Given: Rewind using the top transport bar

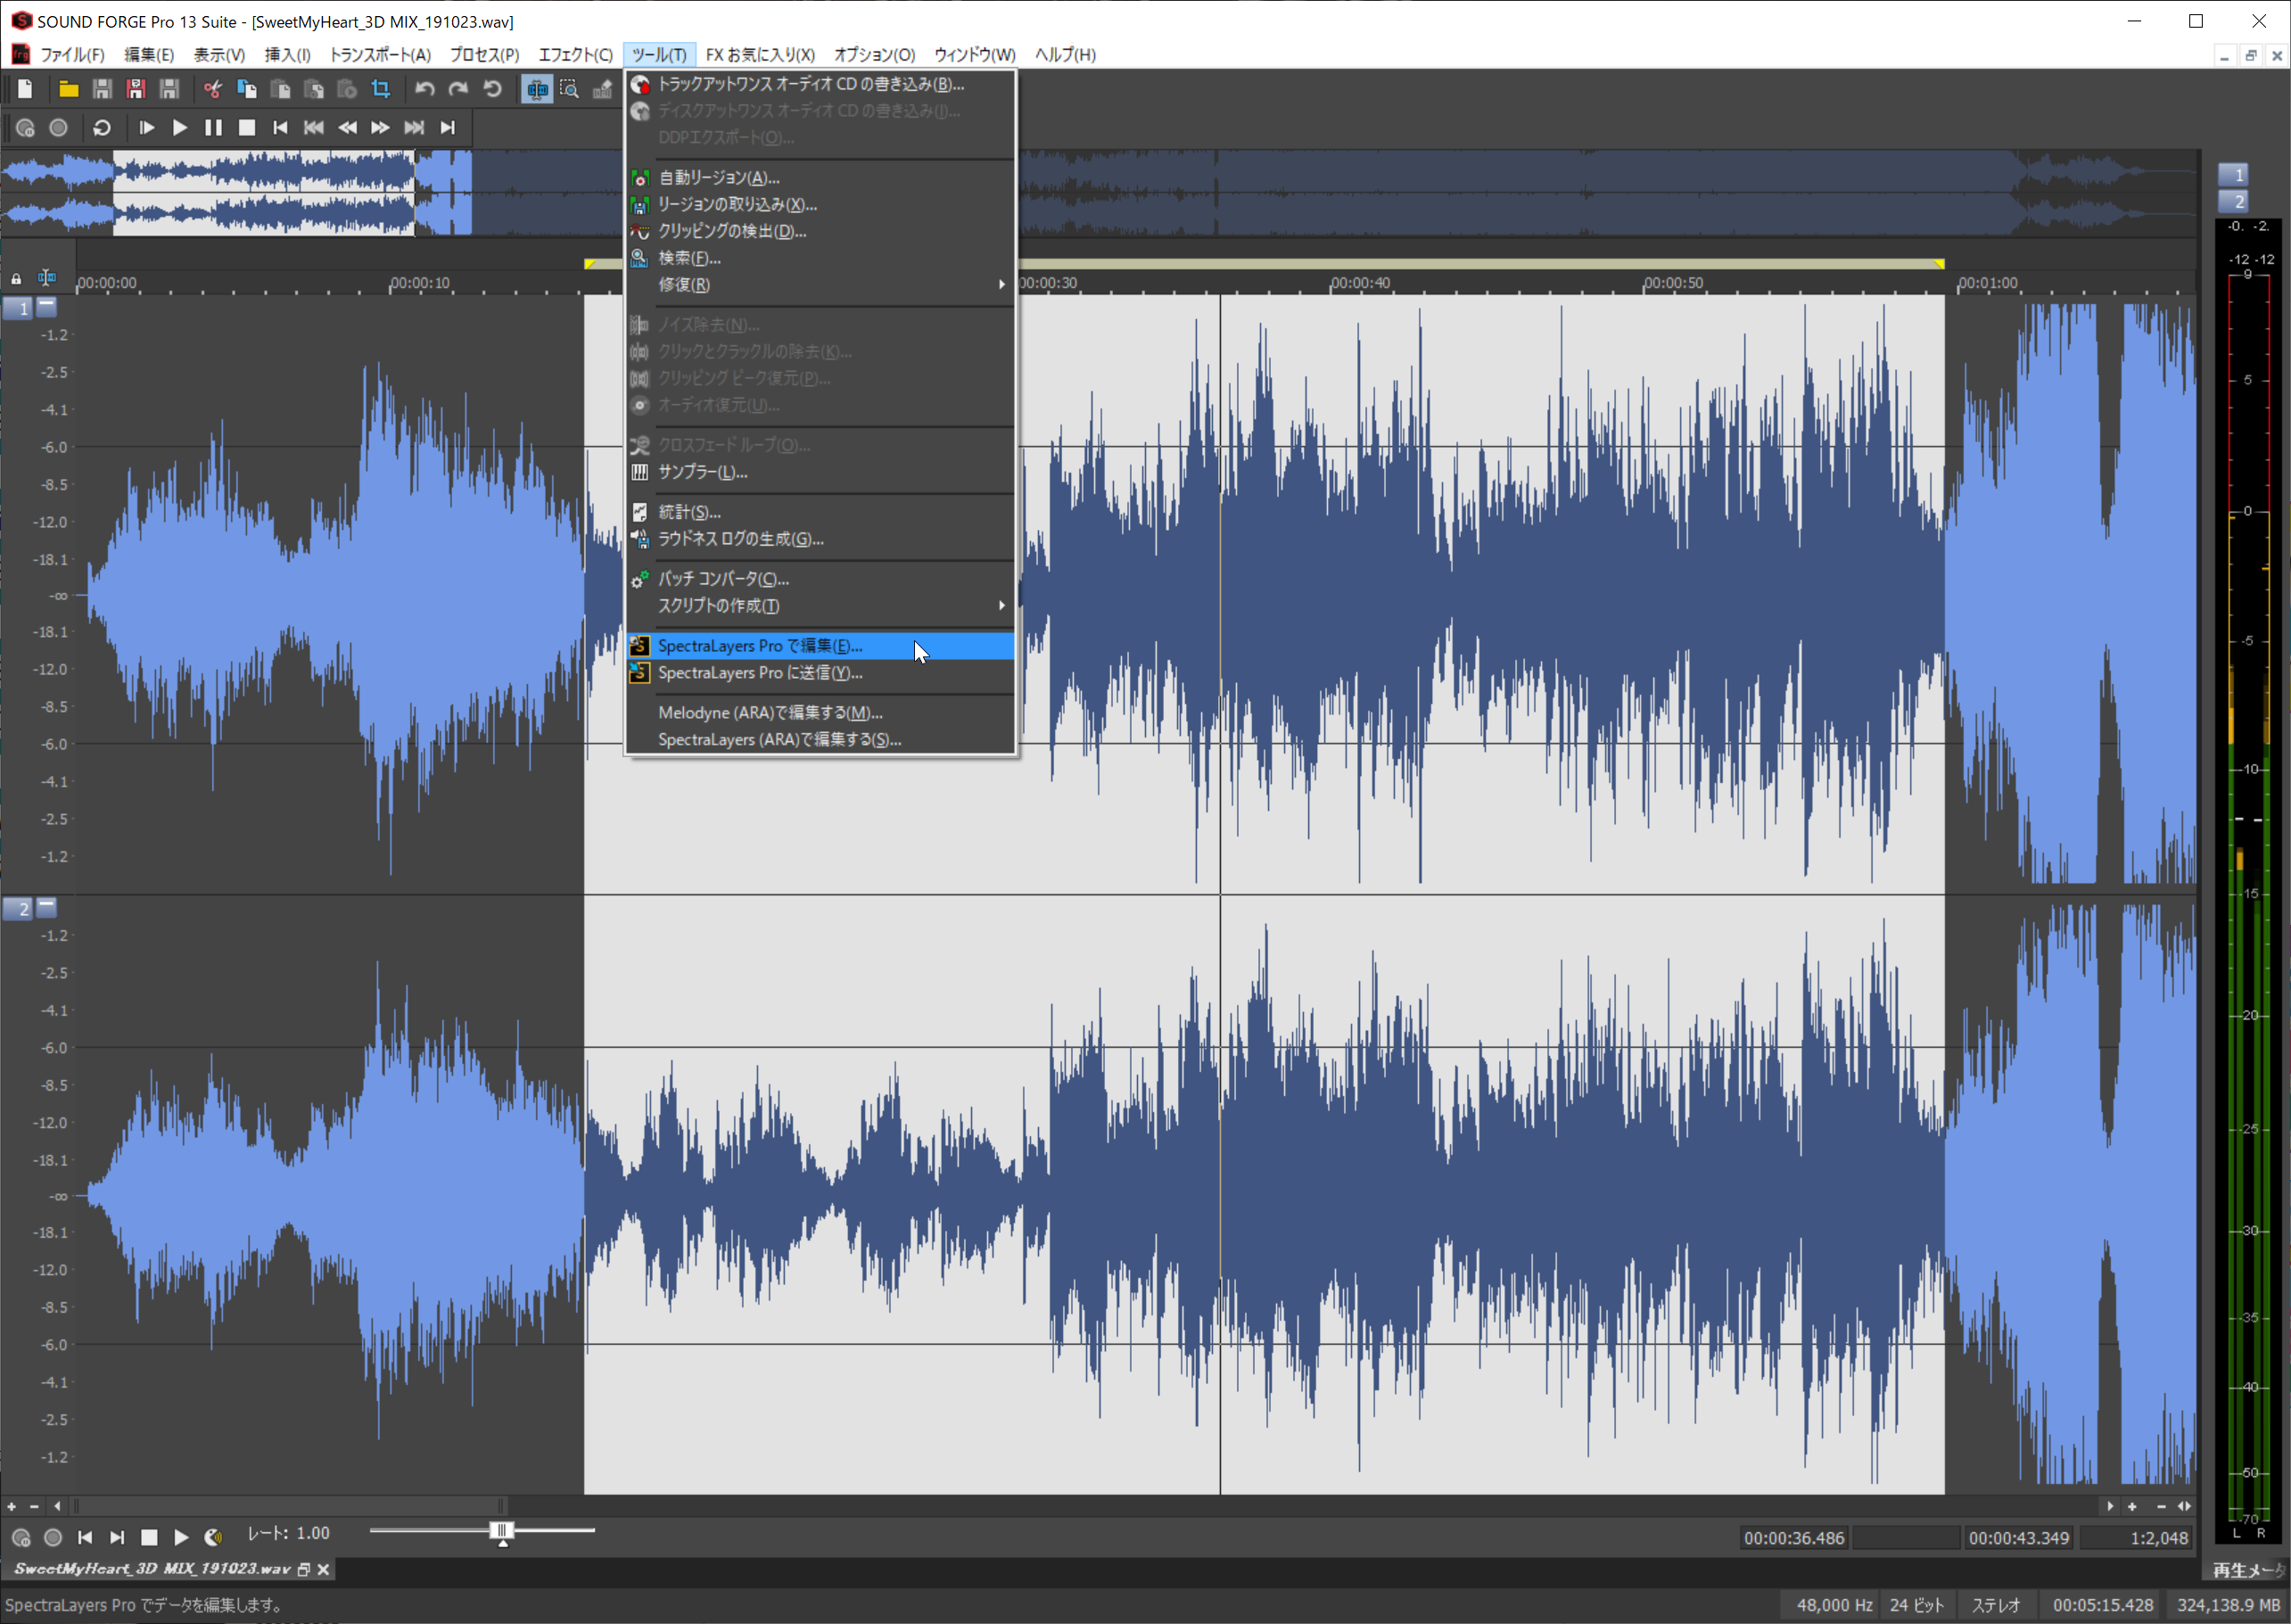Looking at the screenshot, I should (x=347, y=128).
